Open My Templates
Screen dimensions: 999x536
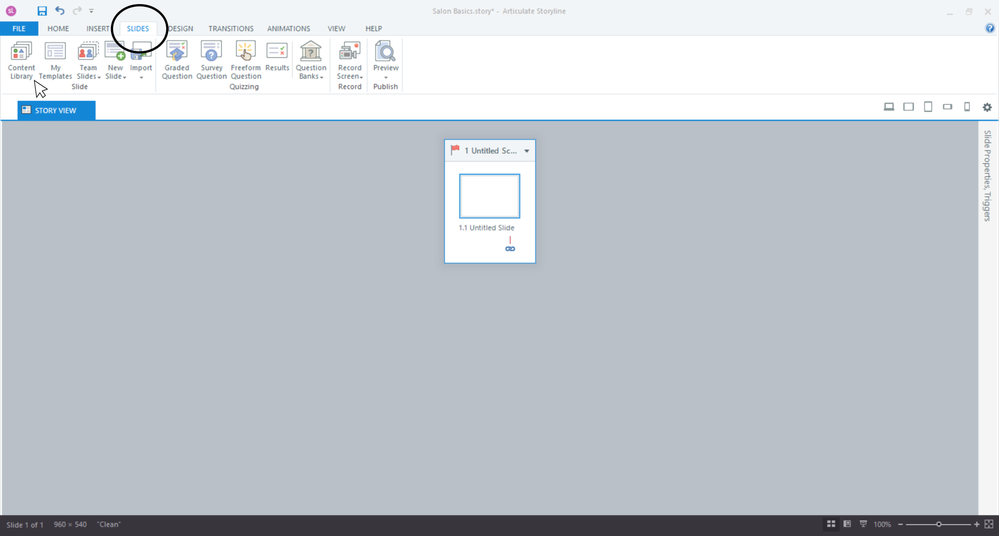55,61
